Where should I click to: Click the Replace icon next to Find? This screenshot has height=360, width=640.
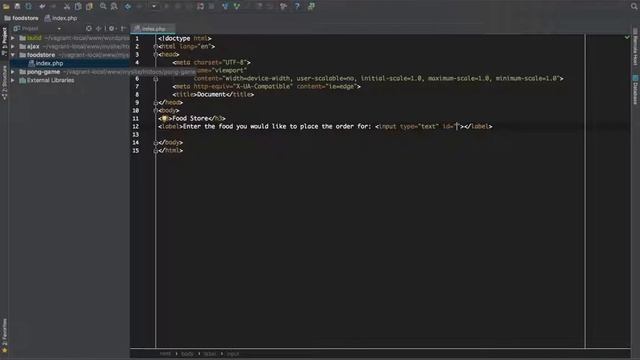[x=114, y=6]
